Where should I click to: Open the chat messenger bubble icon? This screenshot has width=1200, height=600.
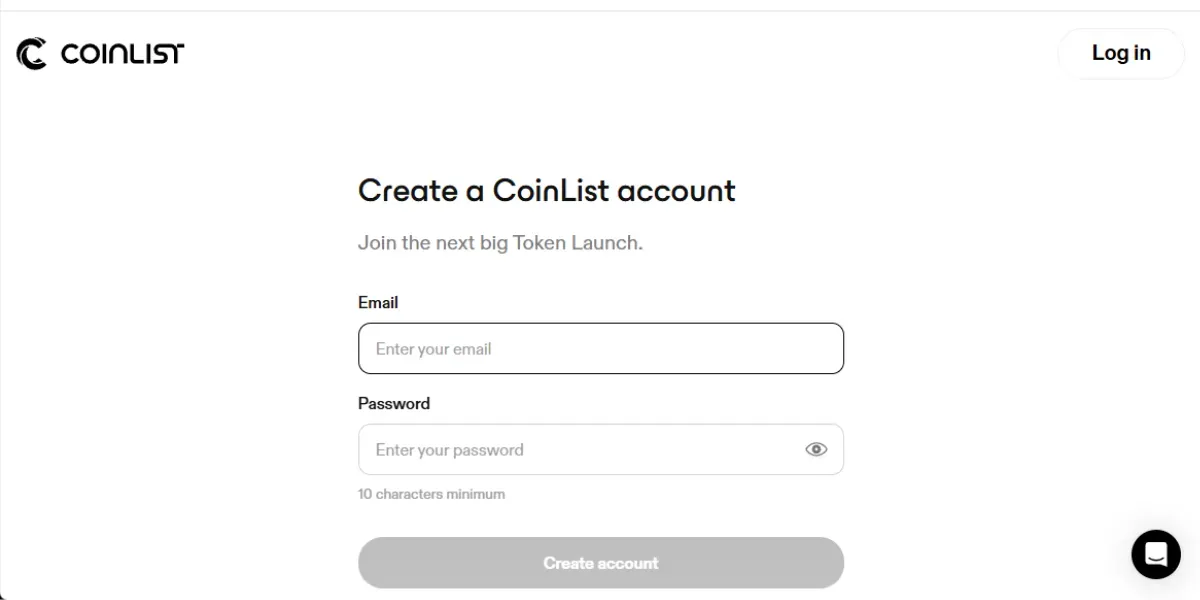tap(1156, 554)
